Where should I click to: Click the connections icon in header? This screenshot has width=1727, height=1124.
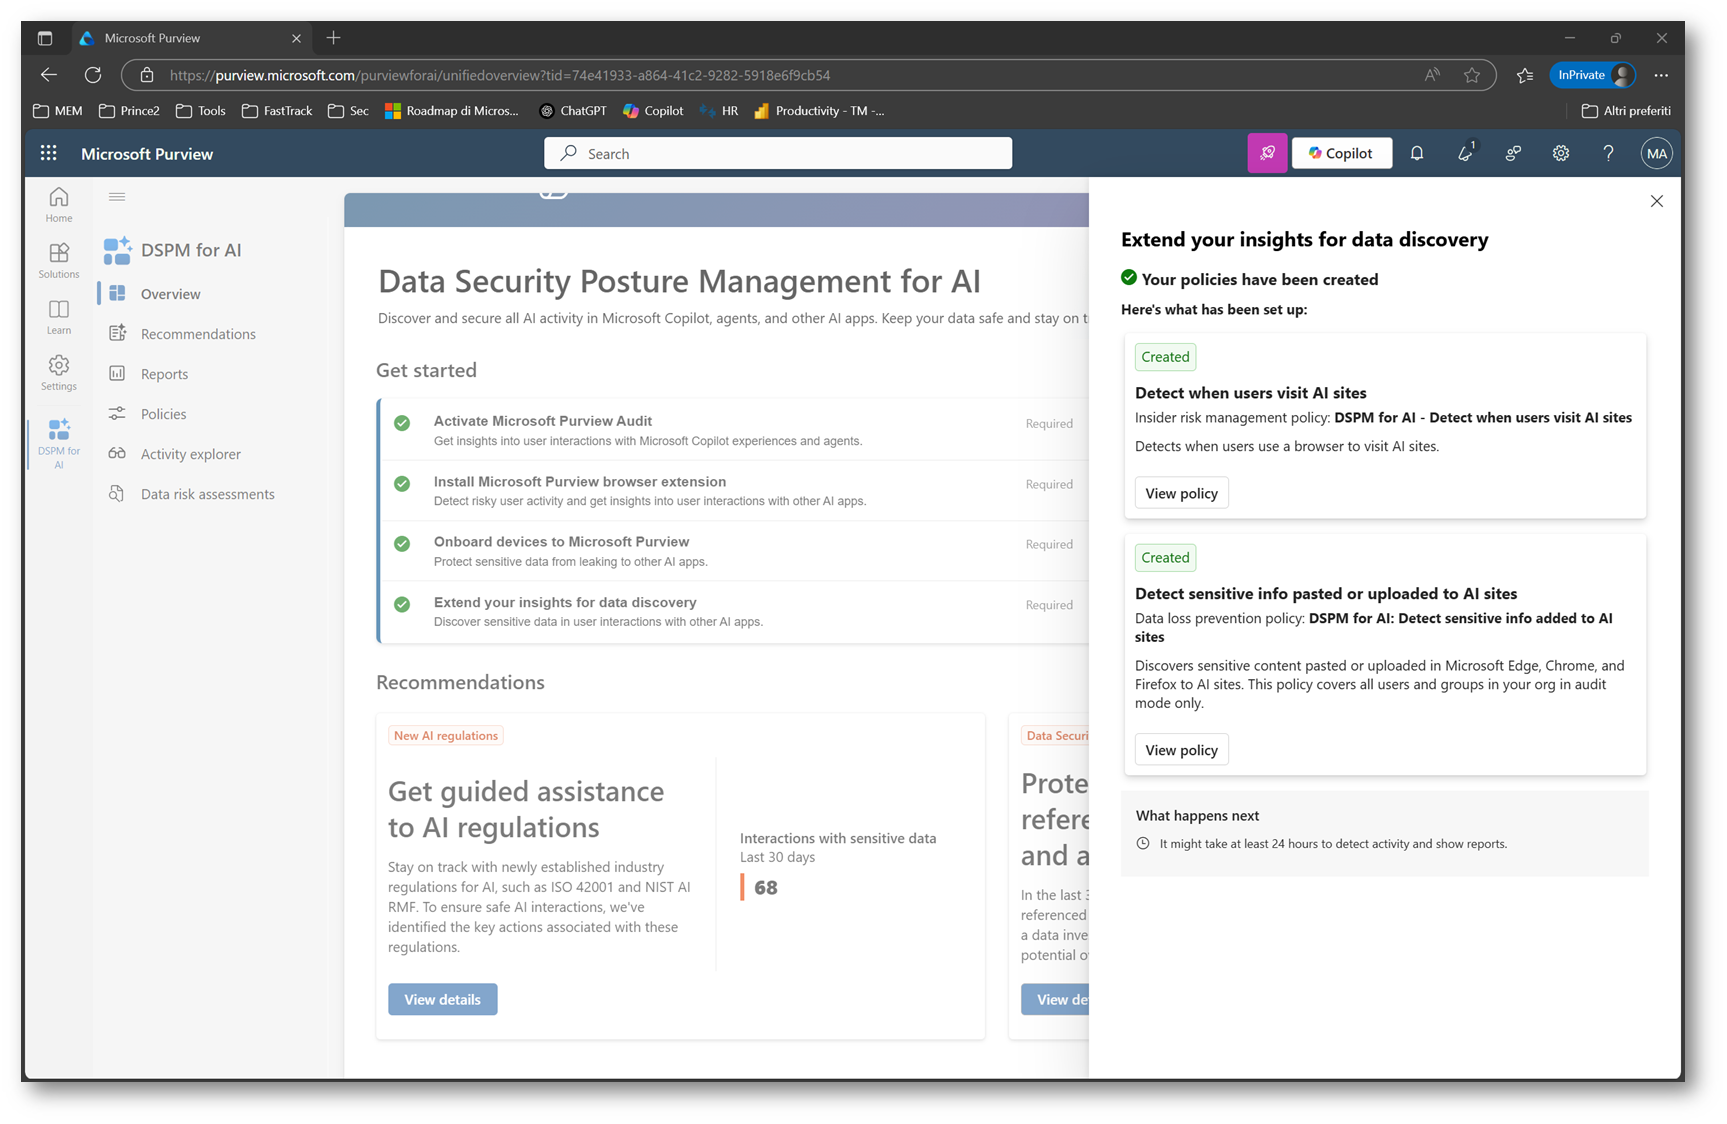point(1513,153)
